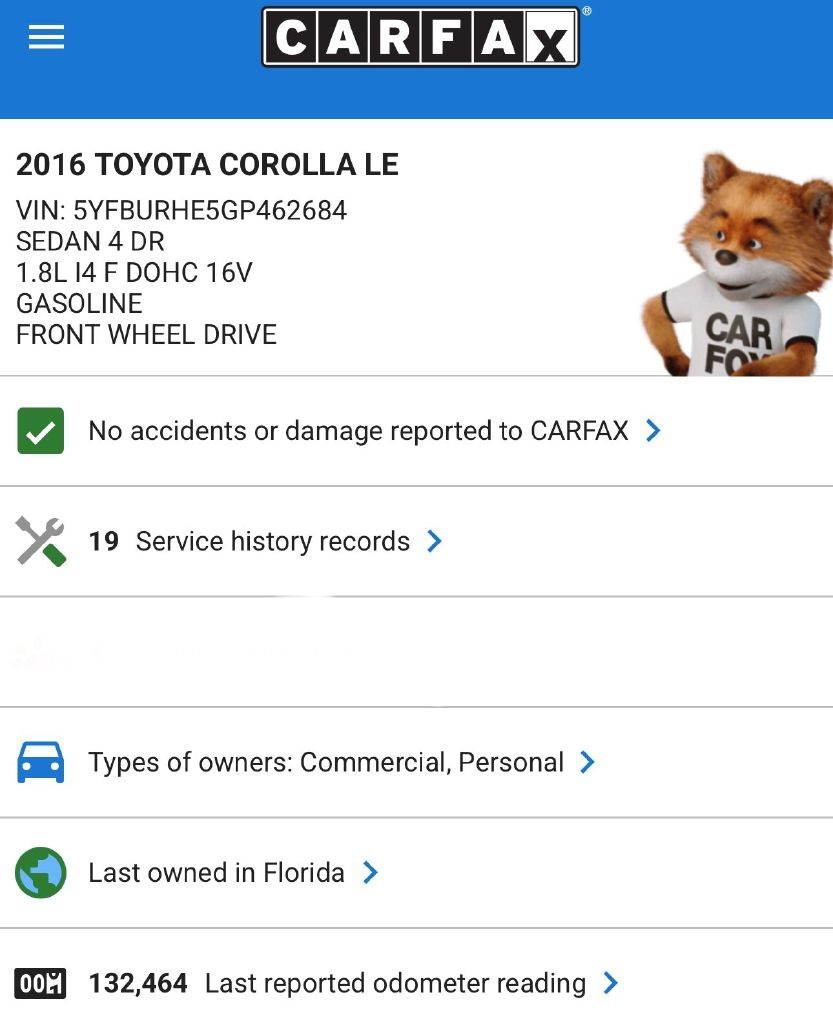833x1024 pixels.
Task: Open No accidents or damage reported link
Action: [358, 431]
